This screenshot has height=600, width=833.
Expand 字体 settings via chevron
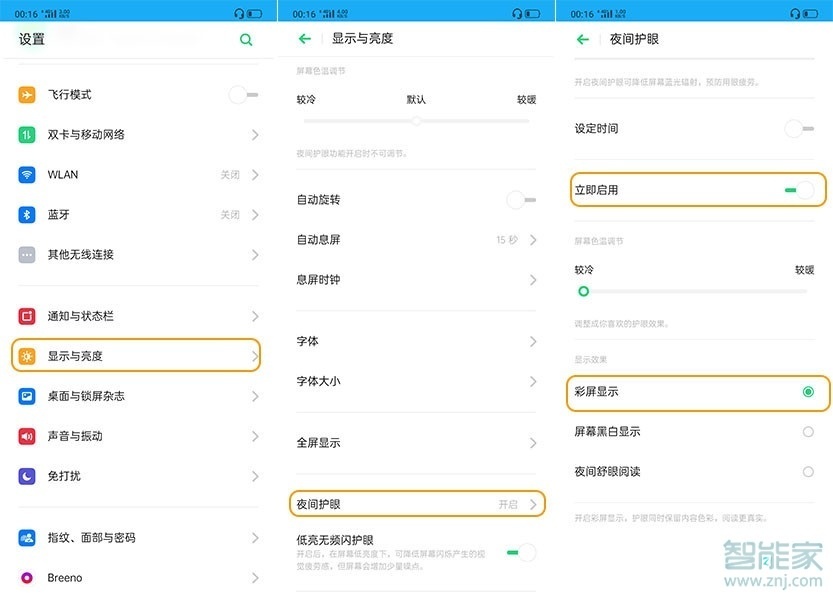click(533, 341)
